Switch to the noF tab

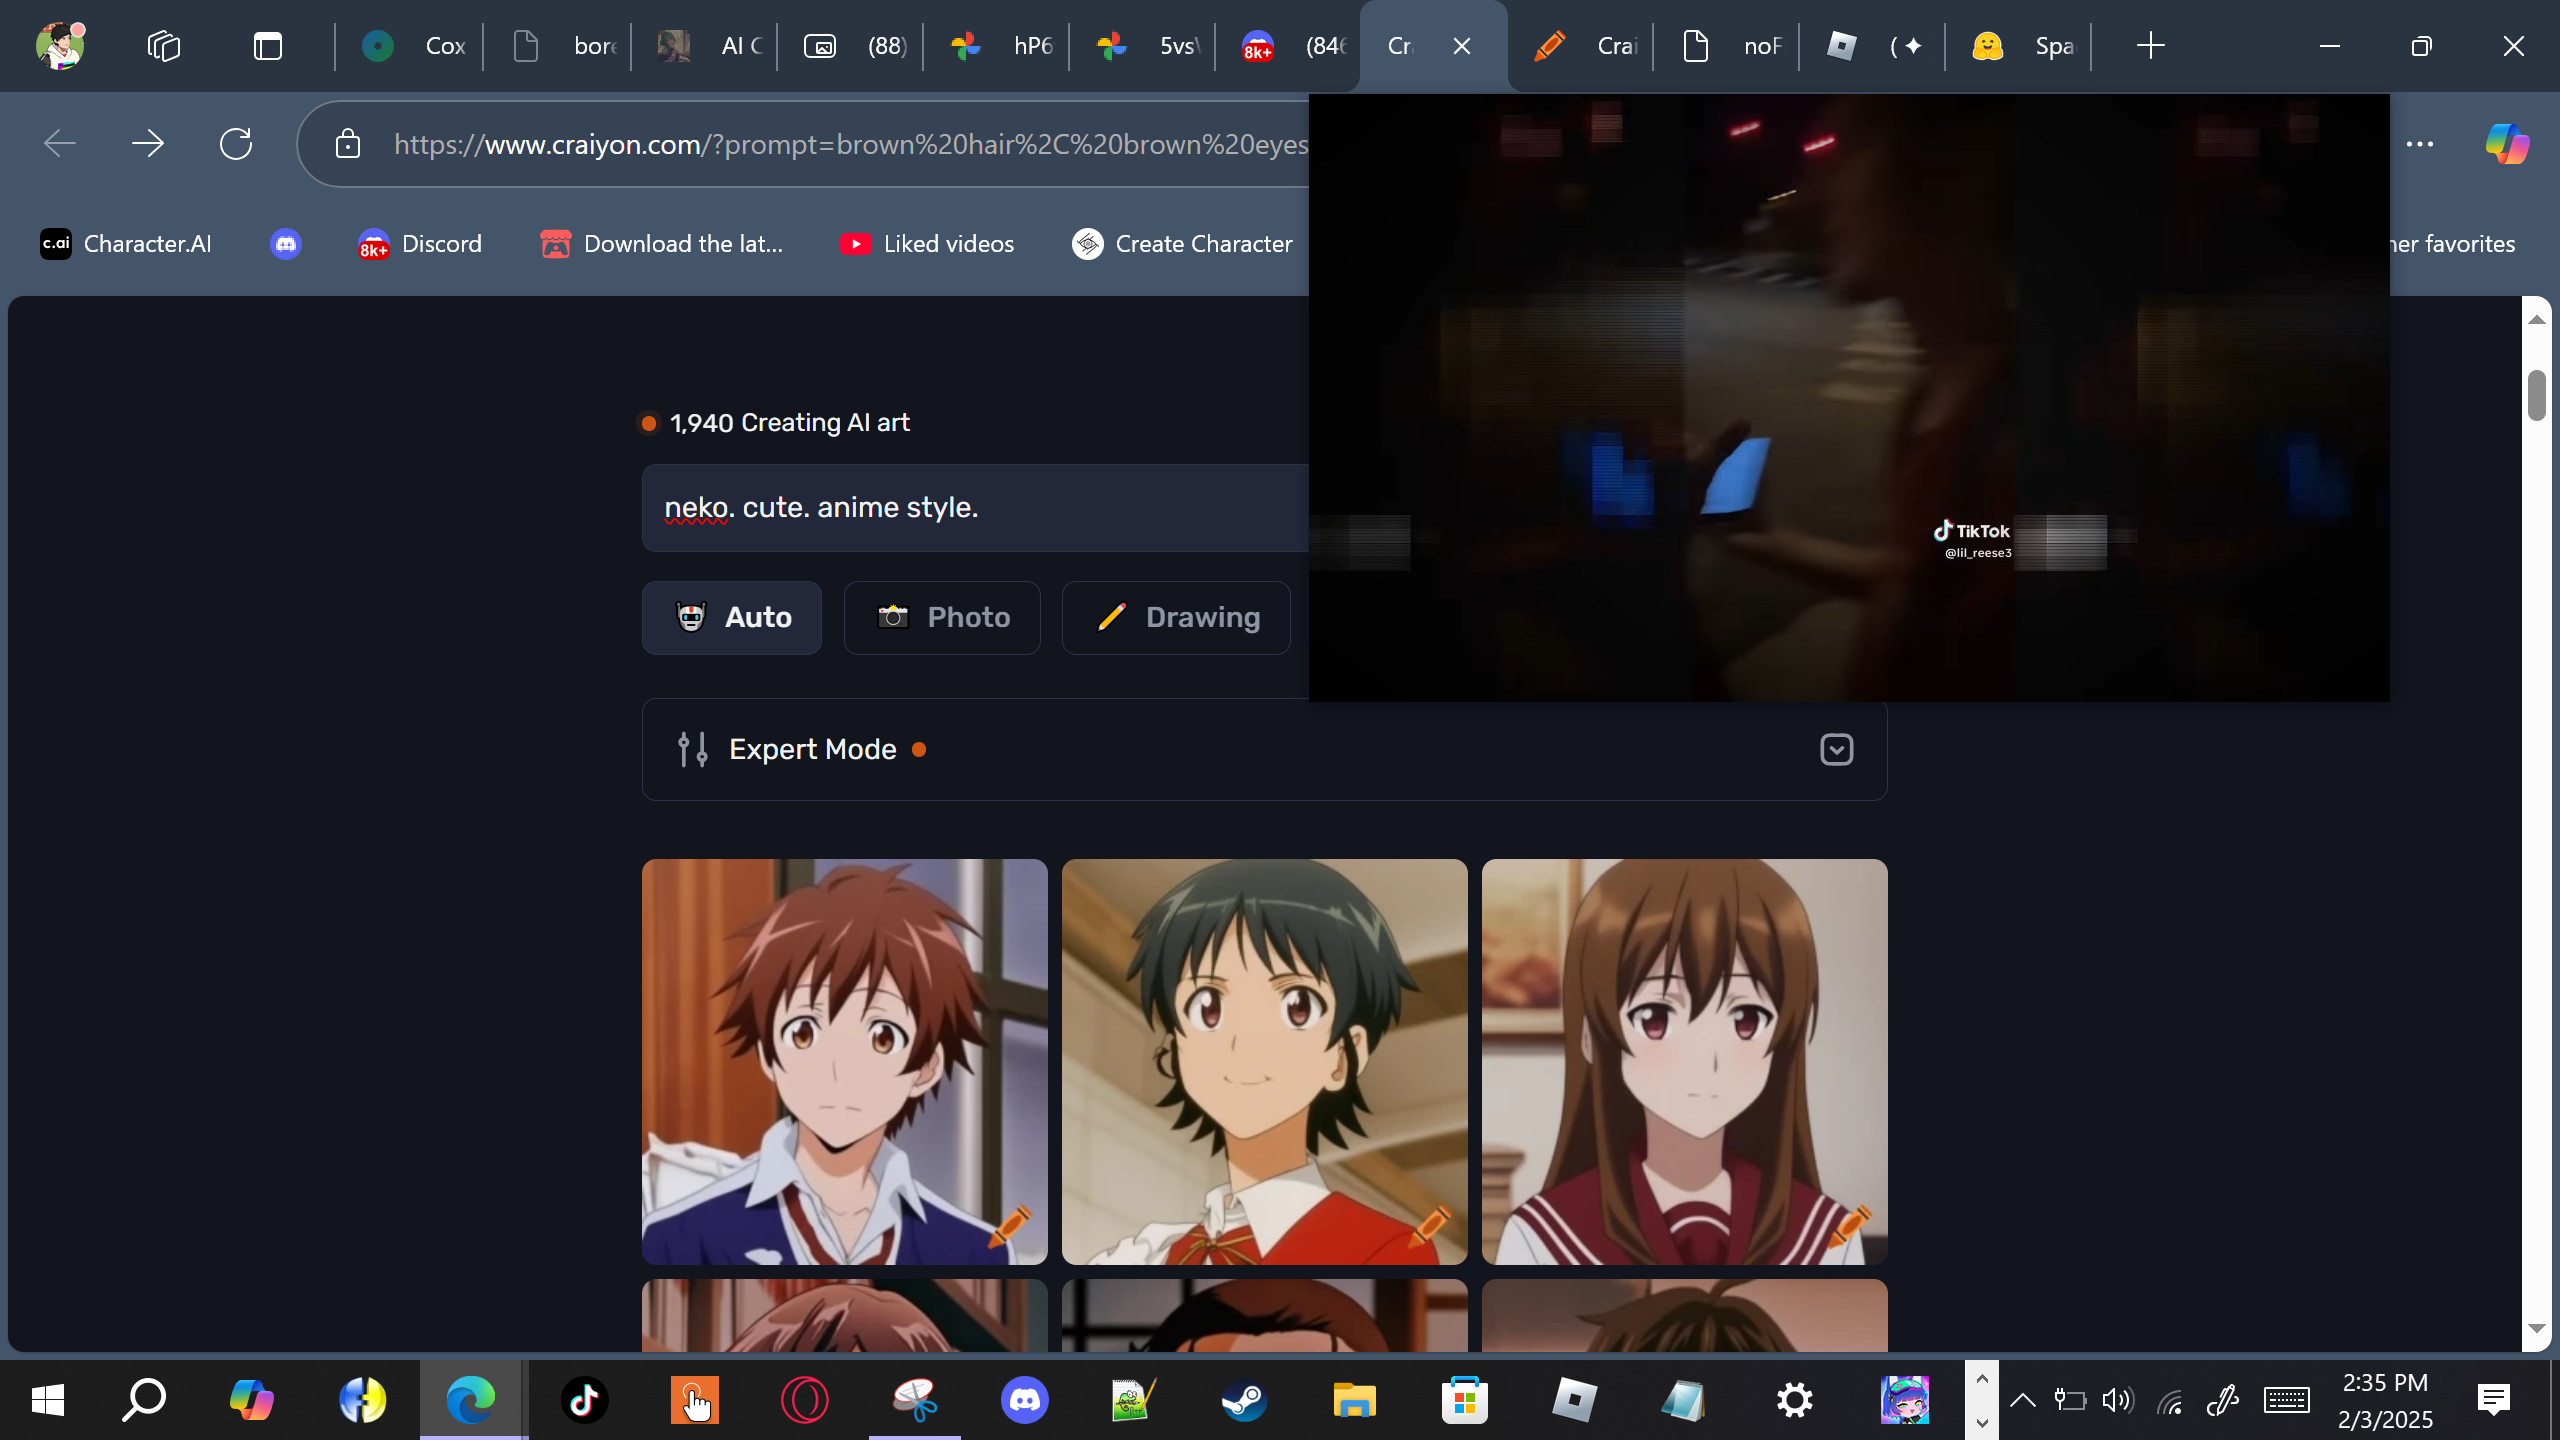click(x=1730, y=46)
